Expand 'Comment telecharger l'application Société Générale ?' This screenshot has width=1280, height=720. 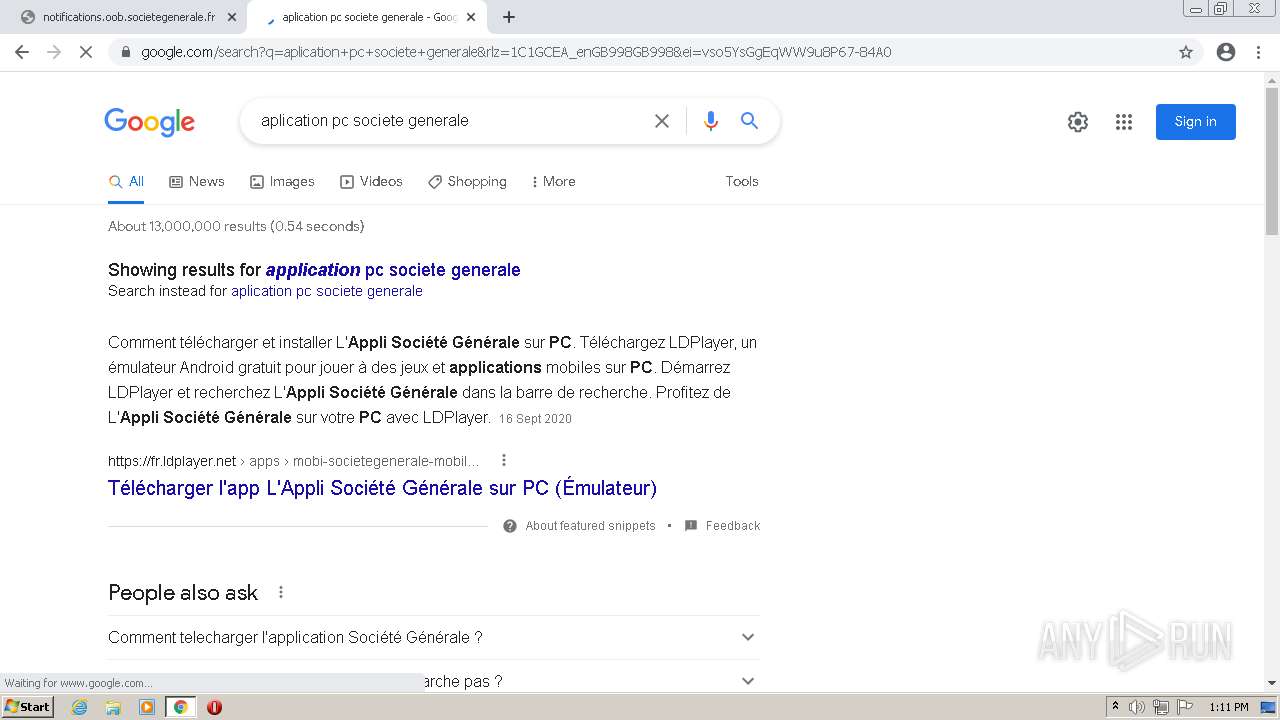point(433,637)
